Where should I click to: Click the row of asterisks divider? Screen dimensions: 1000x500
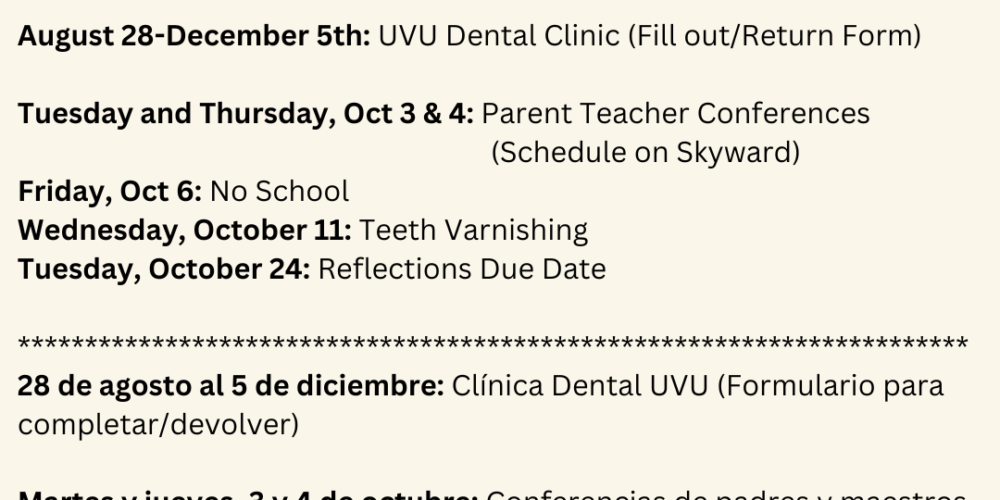pos(493,344)
